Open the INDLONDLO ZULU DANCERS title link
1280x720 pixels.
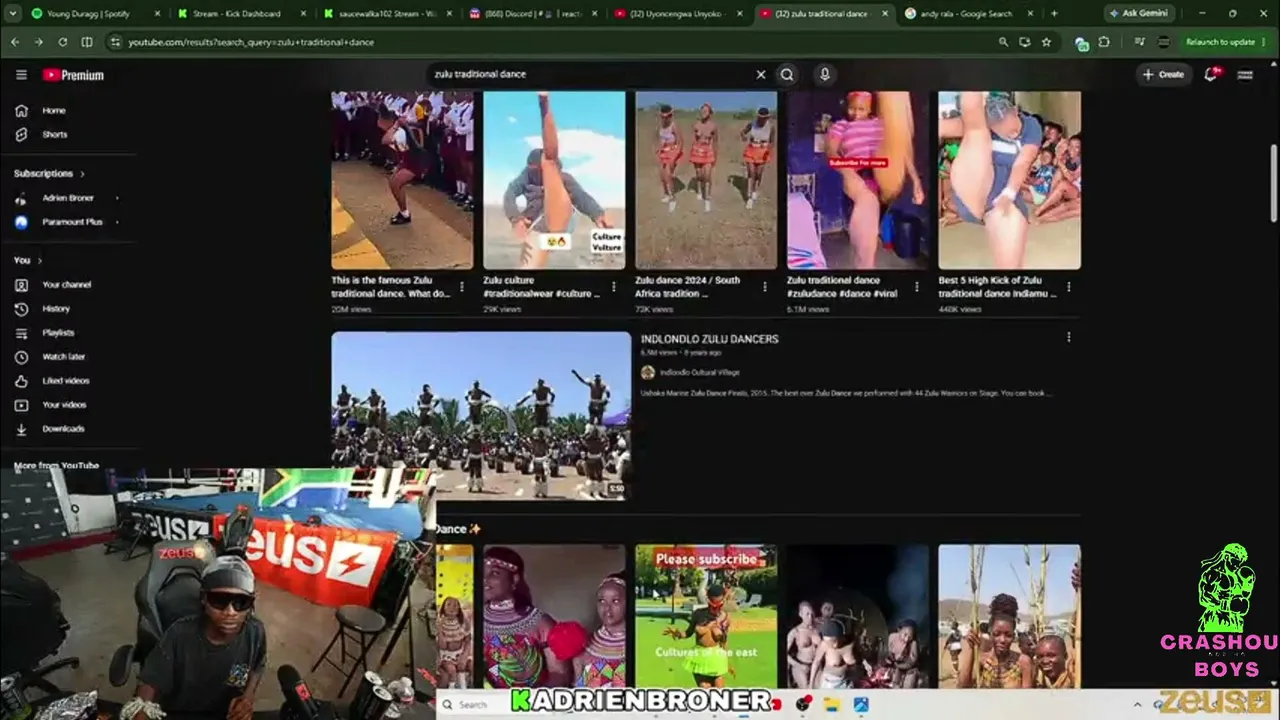pos(710,339)
